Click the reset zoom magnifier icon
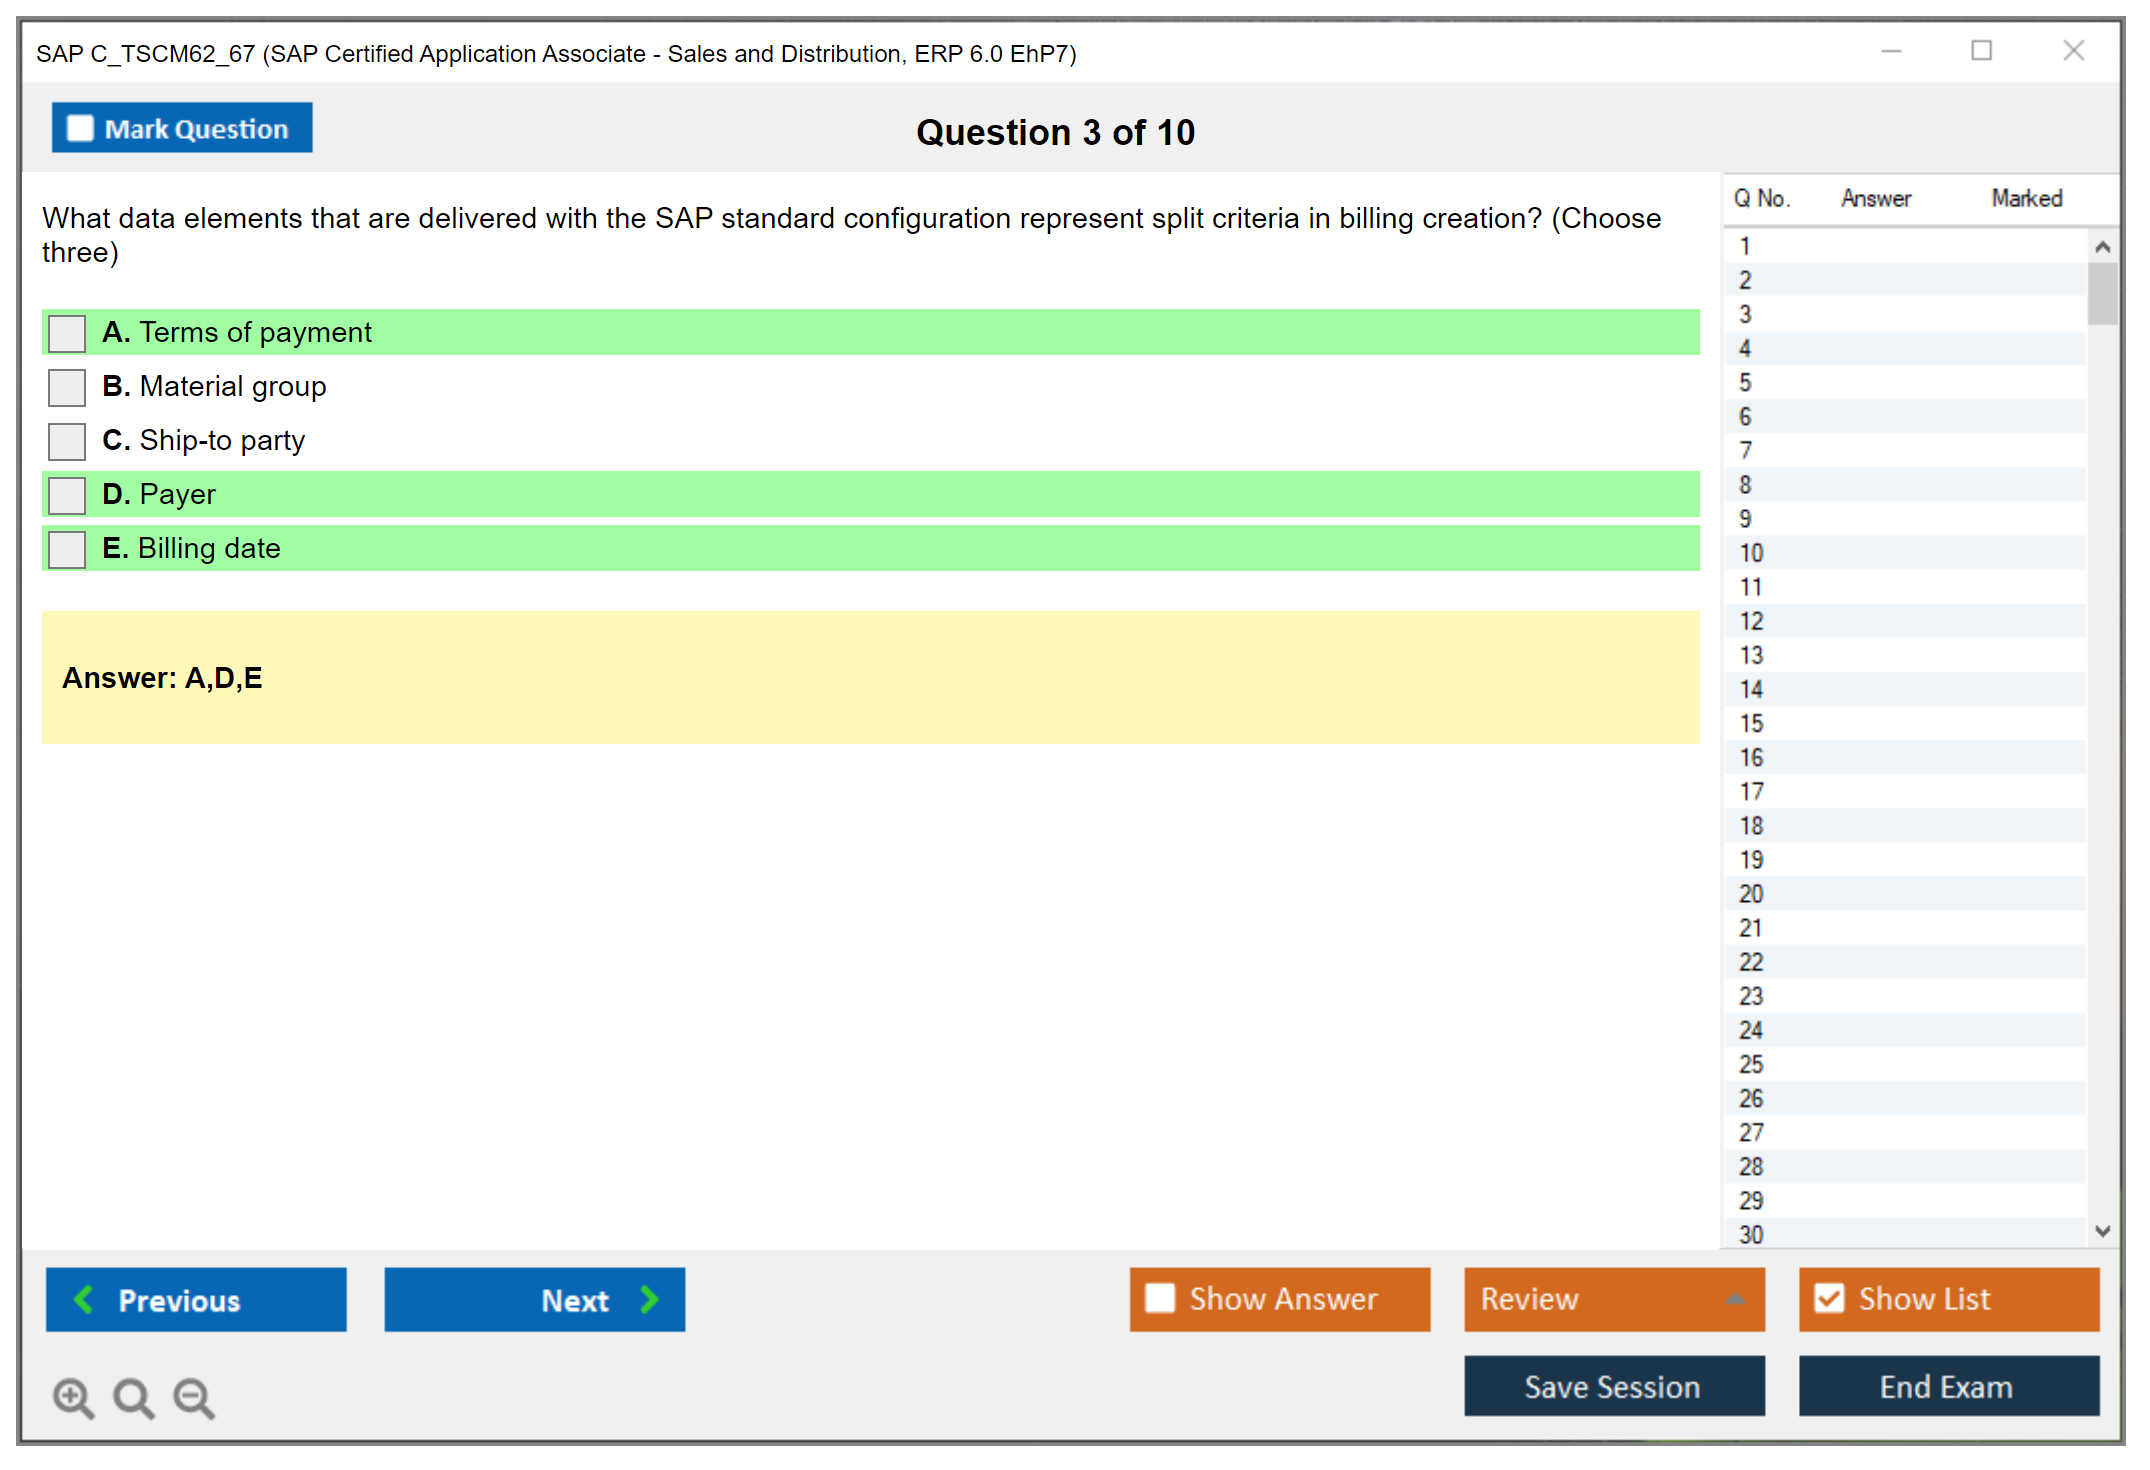This screenshot has height=1470, width=2150. [133, 1397]
